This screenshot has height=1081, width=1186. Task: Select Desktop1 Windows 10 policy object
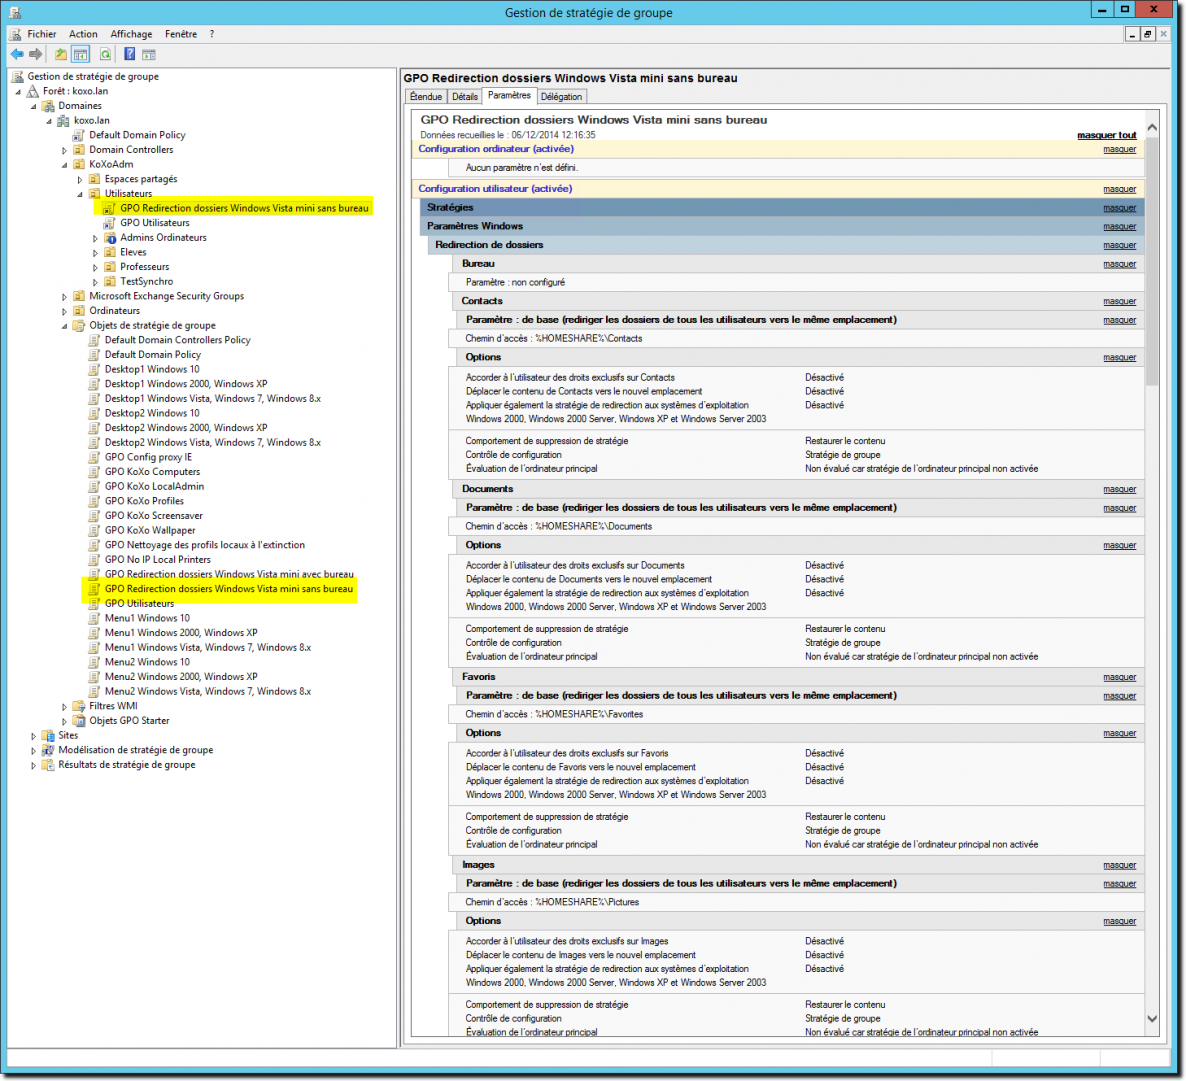point(152,370)
